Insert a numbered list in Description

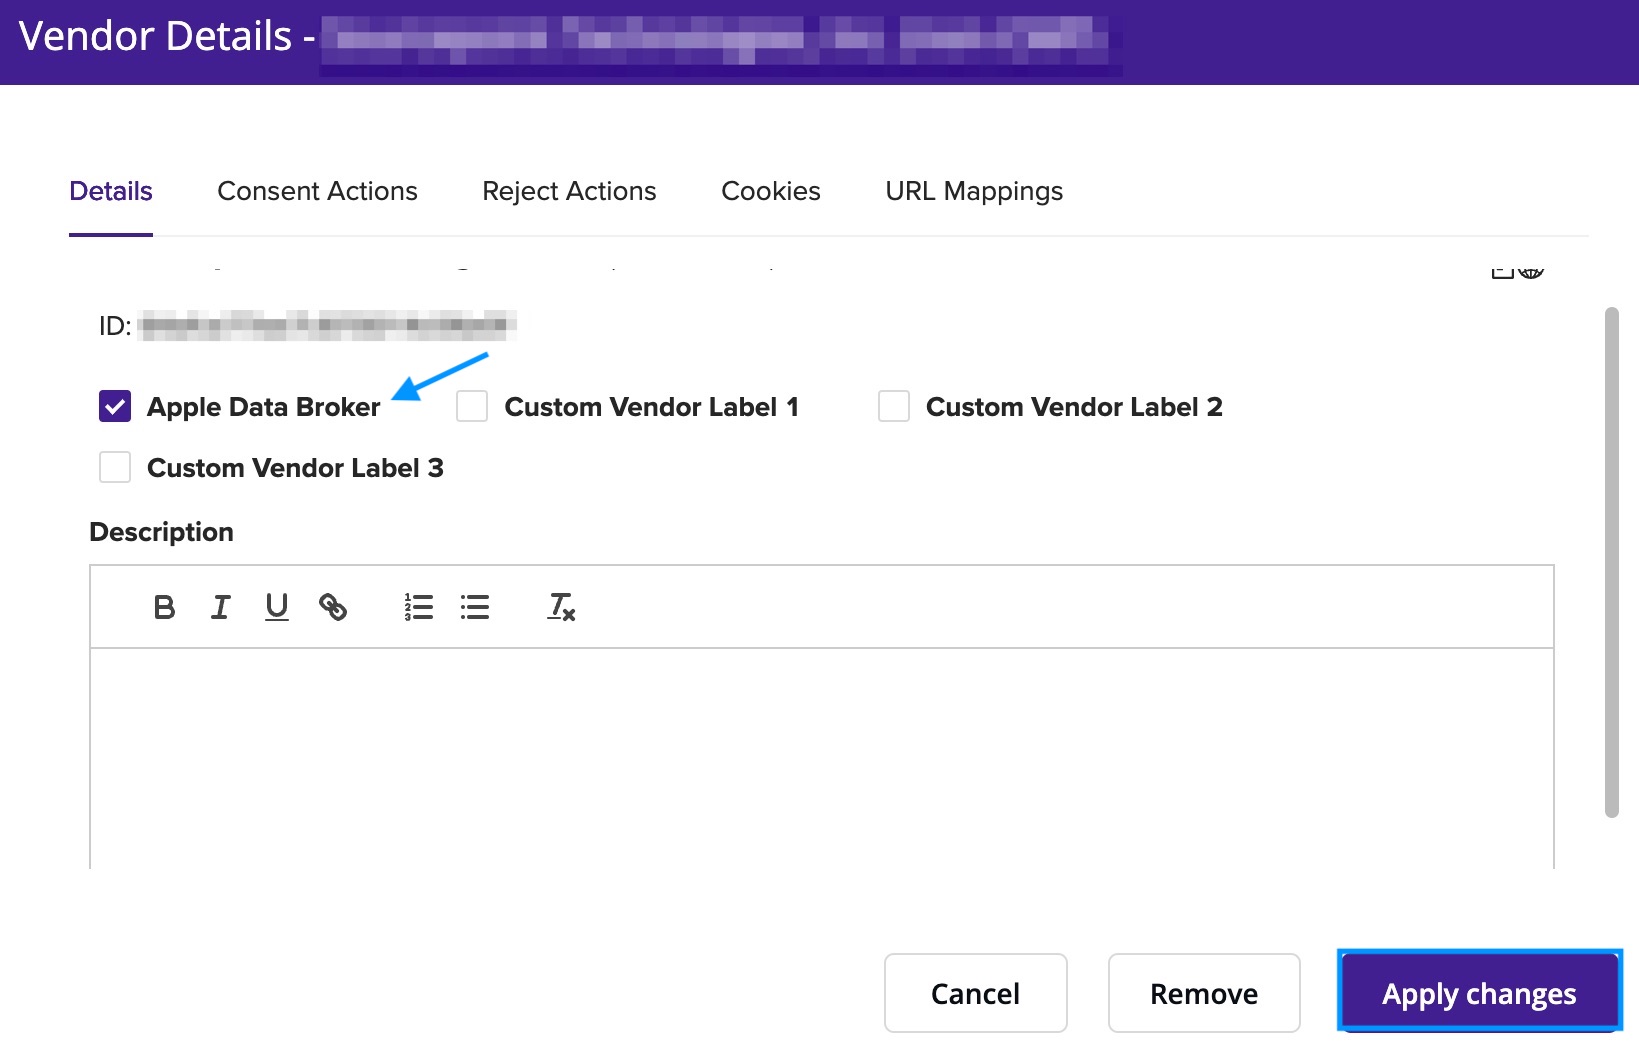click(x=419, y=607)
